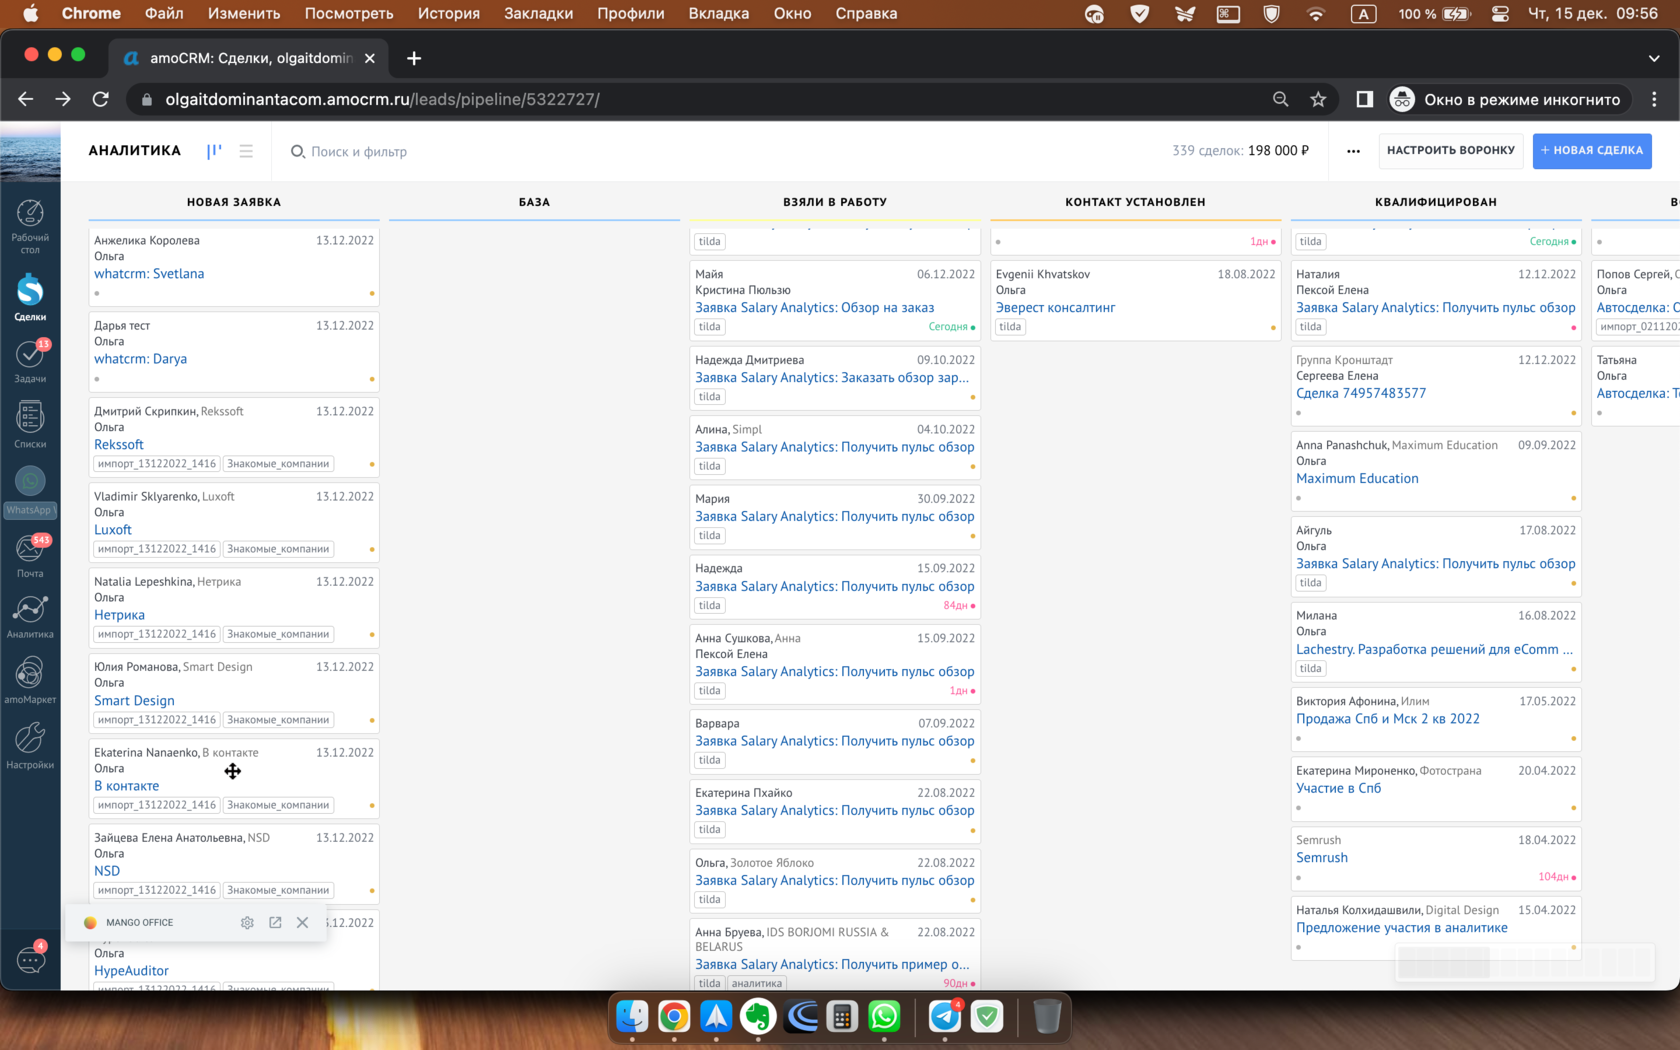Open Посмотреть menu in menu bar
1680x1050 pixels.
point(349,14)
